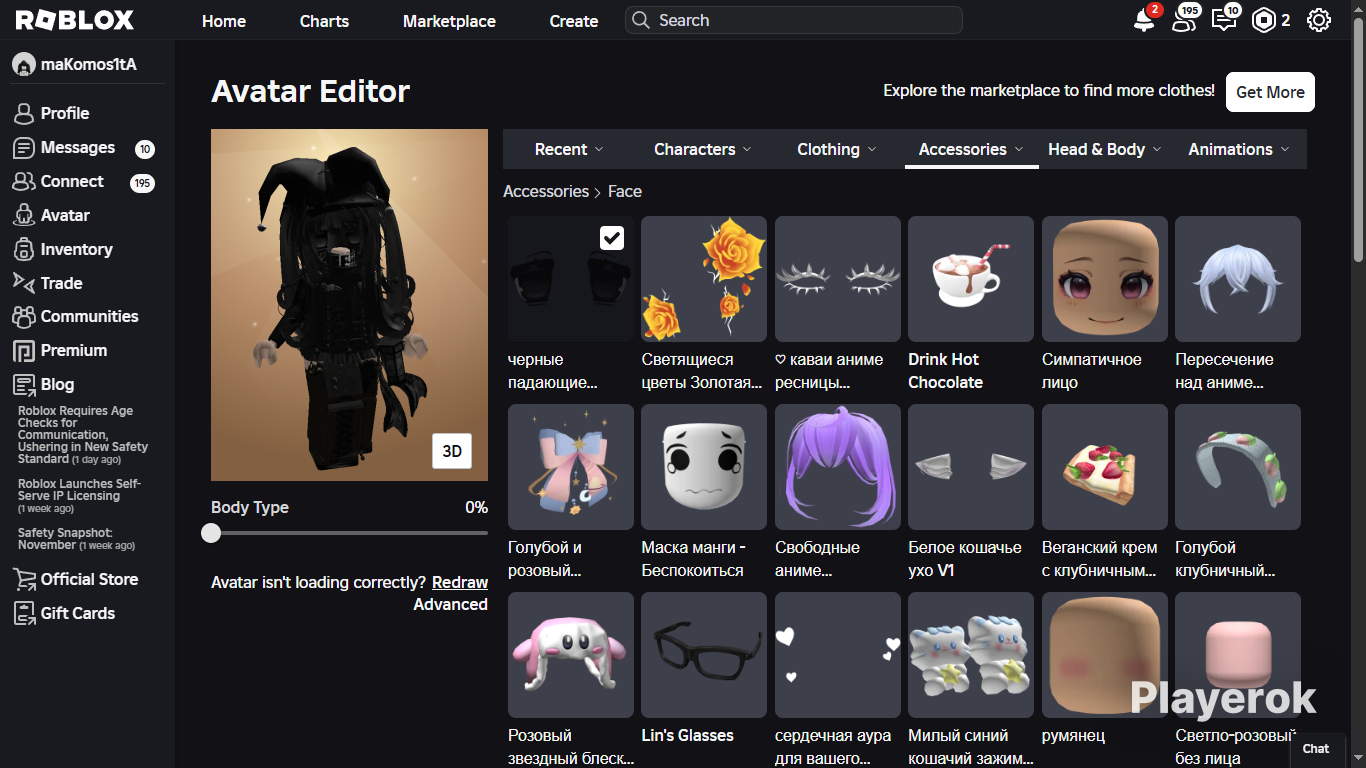Switch avatar preview using the 3D button
The width and height of the screenshot is (1366, 768).
452,451
